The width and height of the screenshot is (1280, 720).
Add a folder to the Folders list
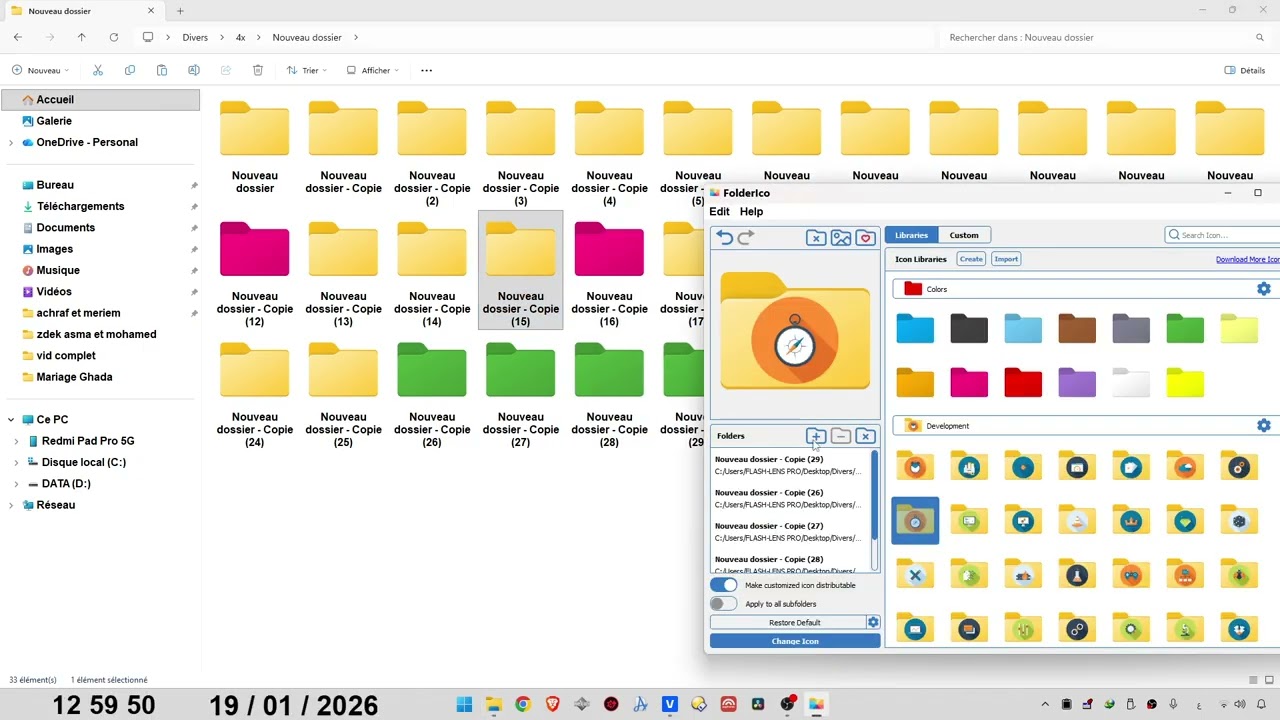pyautogui.click(x=816, y=436)
